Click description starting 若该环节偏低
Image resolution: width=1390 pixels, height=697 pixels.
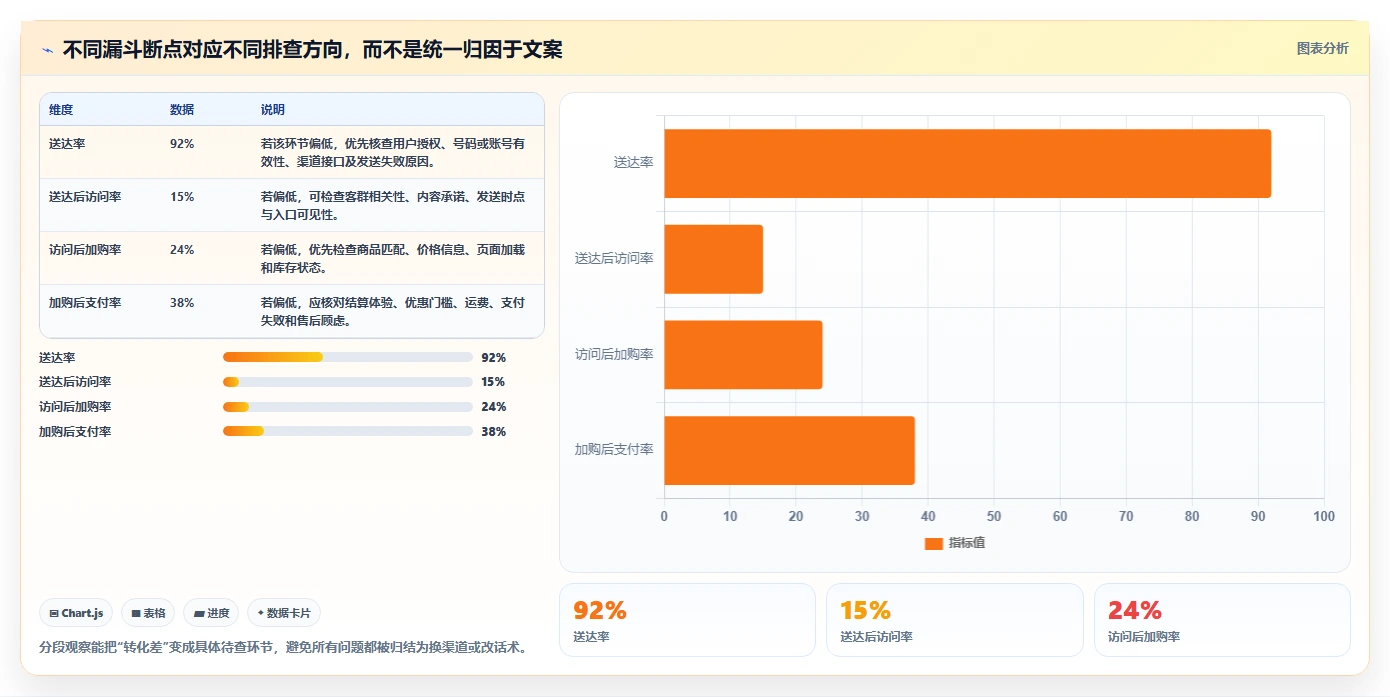[393, 152]
